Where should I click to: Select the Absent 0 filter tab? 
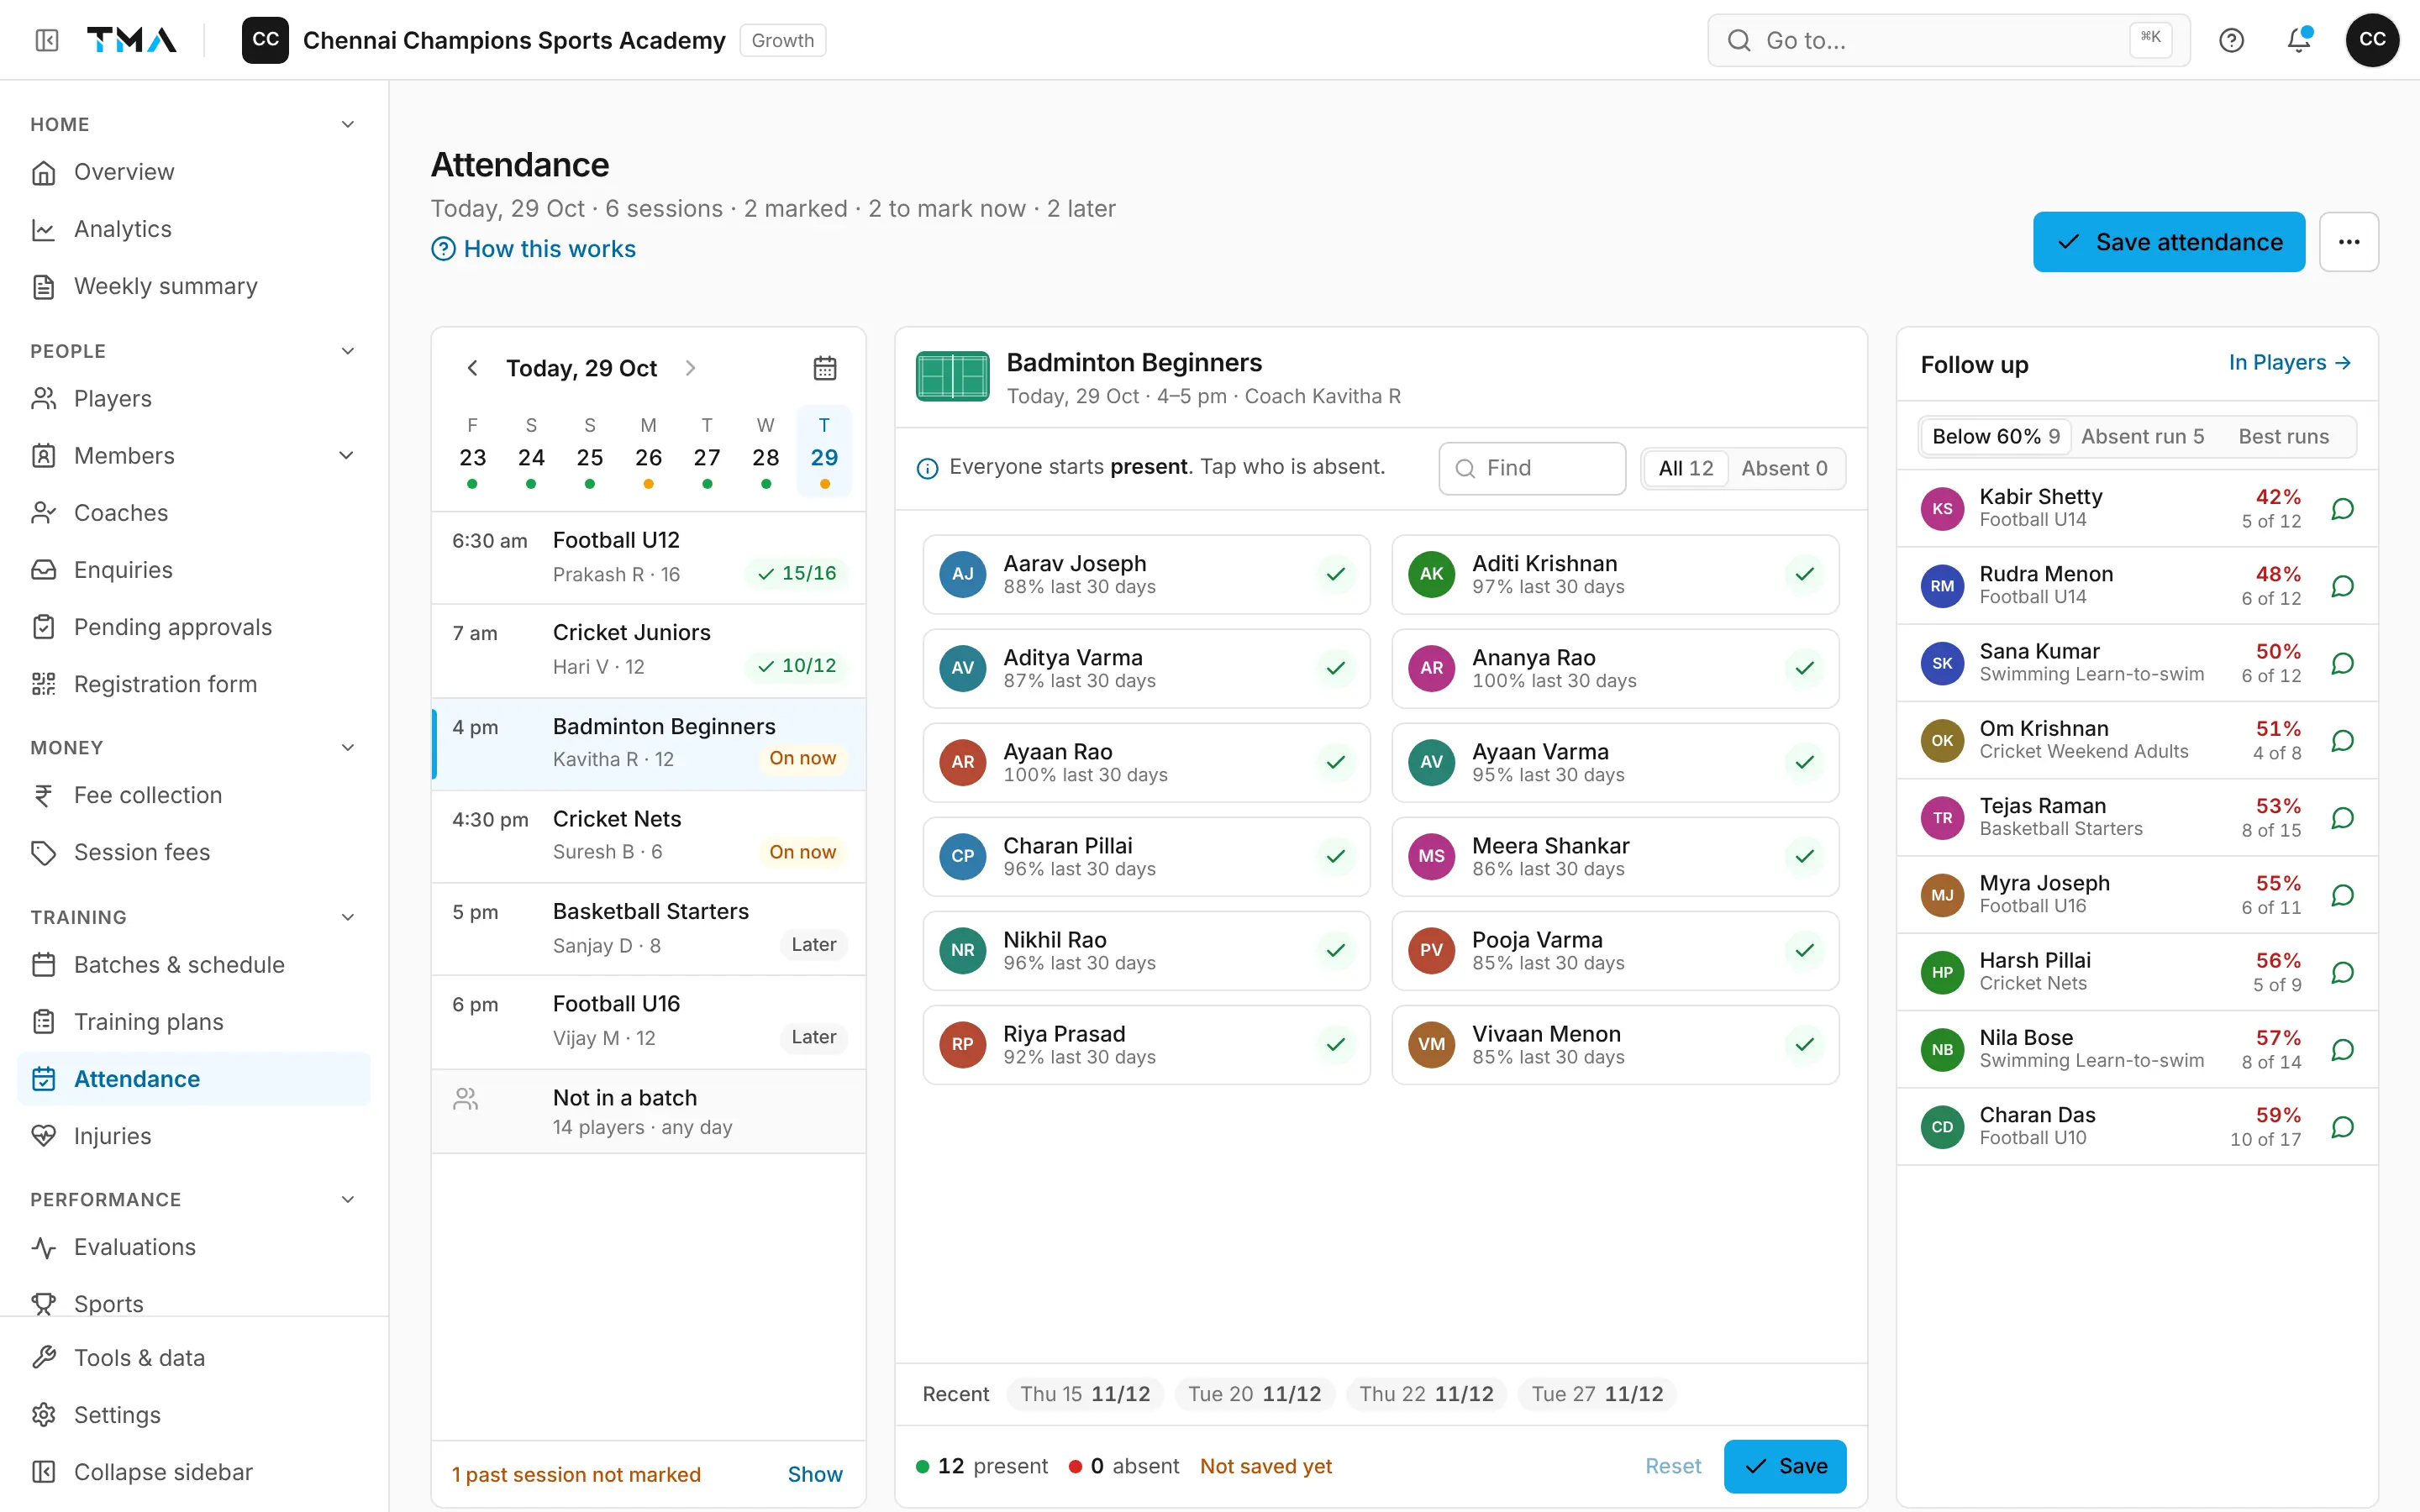[x=1783, y=468]
